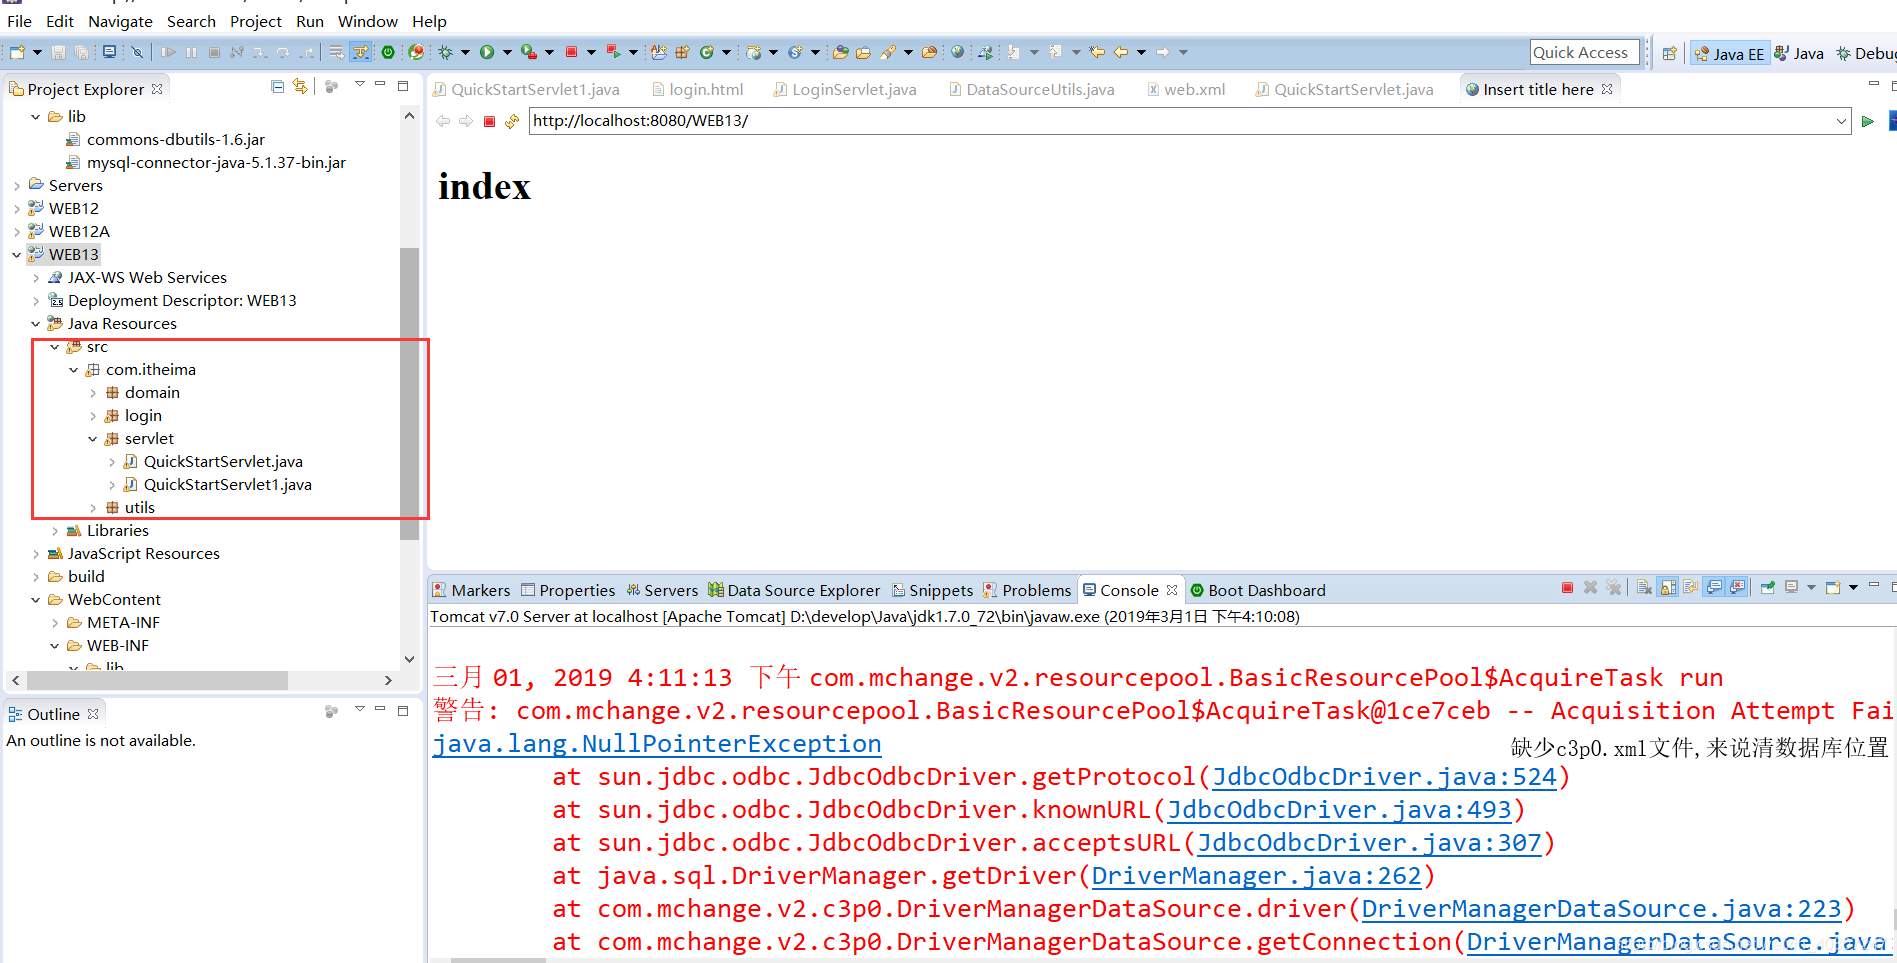
Task: Open the Project Explorer View Menu
Action: click(360, 84)
